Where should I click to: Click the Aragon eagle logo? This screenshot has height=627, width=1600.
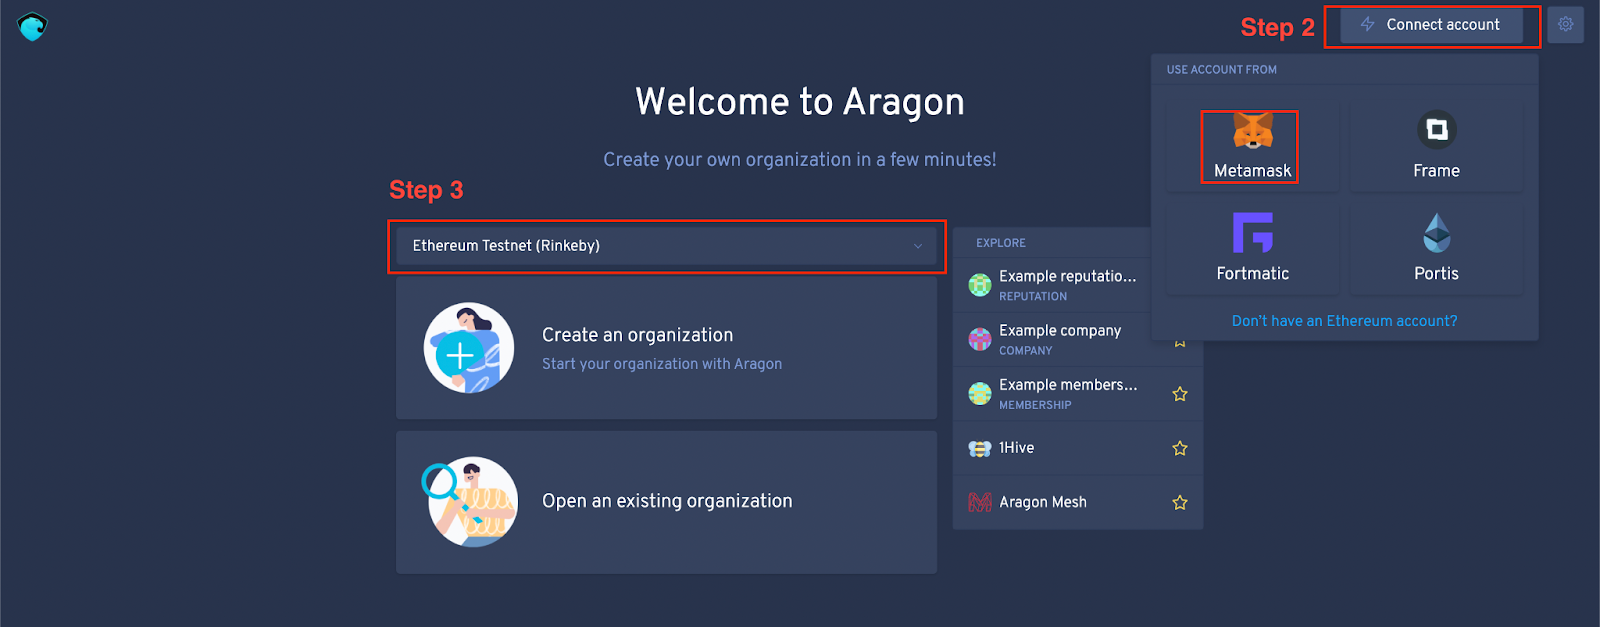(32, 26)
